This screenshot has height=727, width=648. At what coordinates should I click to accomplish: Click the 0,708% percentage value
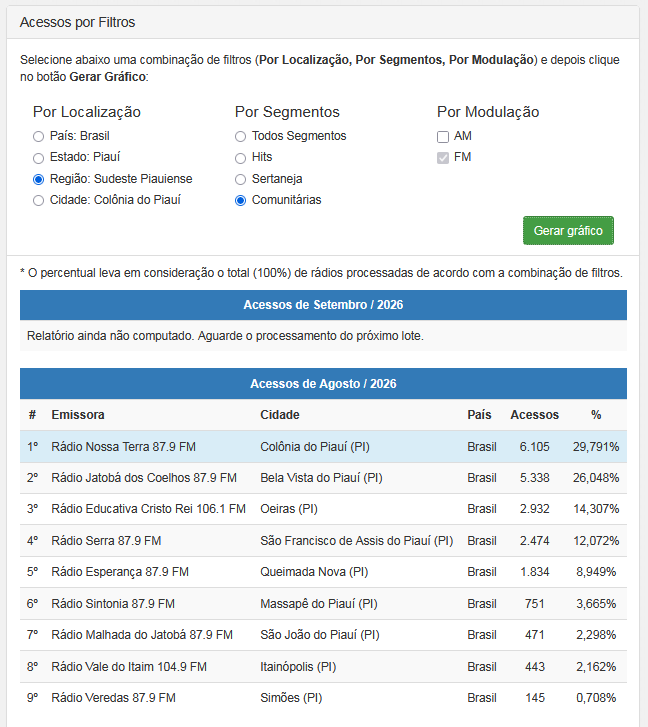coord(596,698)
